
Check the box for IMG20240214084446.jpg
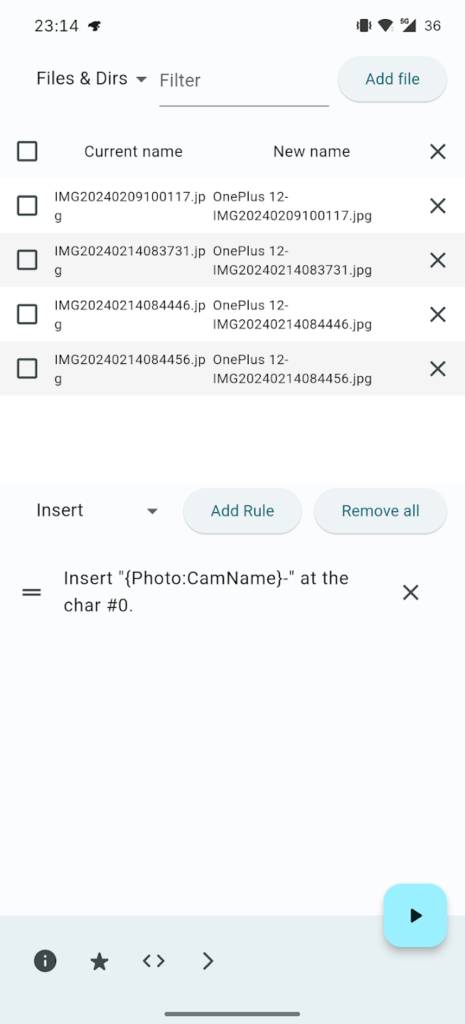tap(27, 314)
